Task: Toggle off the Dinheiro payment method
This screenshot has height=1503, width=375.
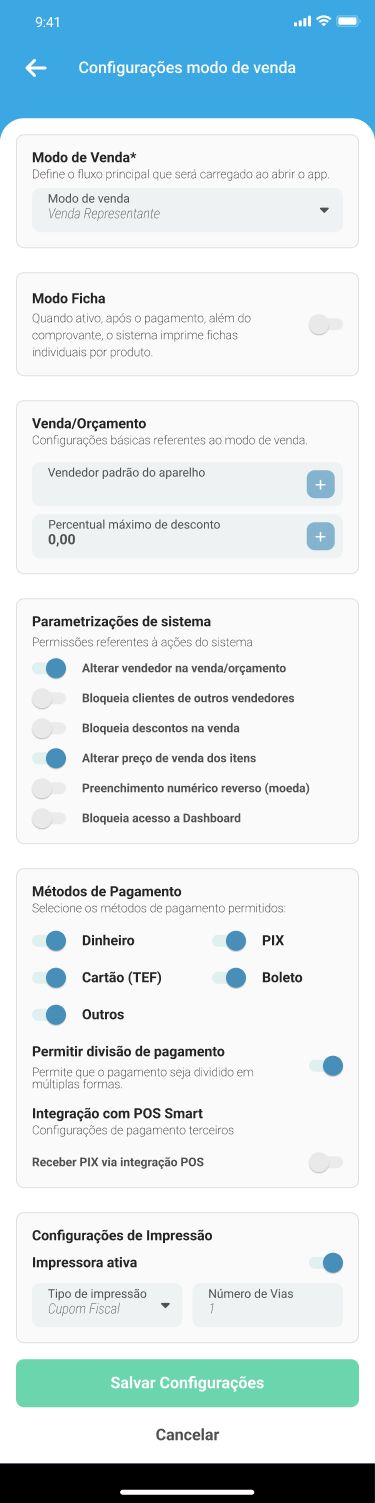Action: pos(49,940)
